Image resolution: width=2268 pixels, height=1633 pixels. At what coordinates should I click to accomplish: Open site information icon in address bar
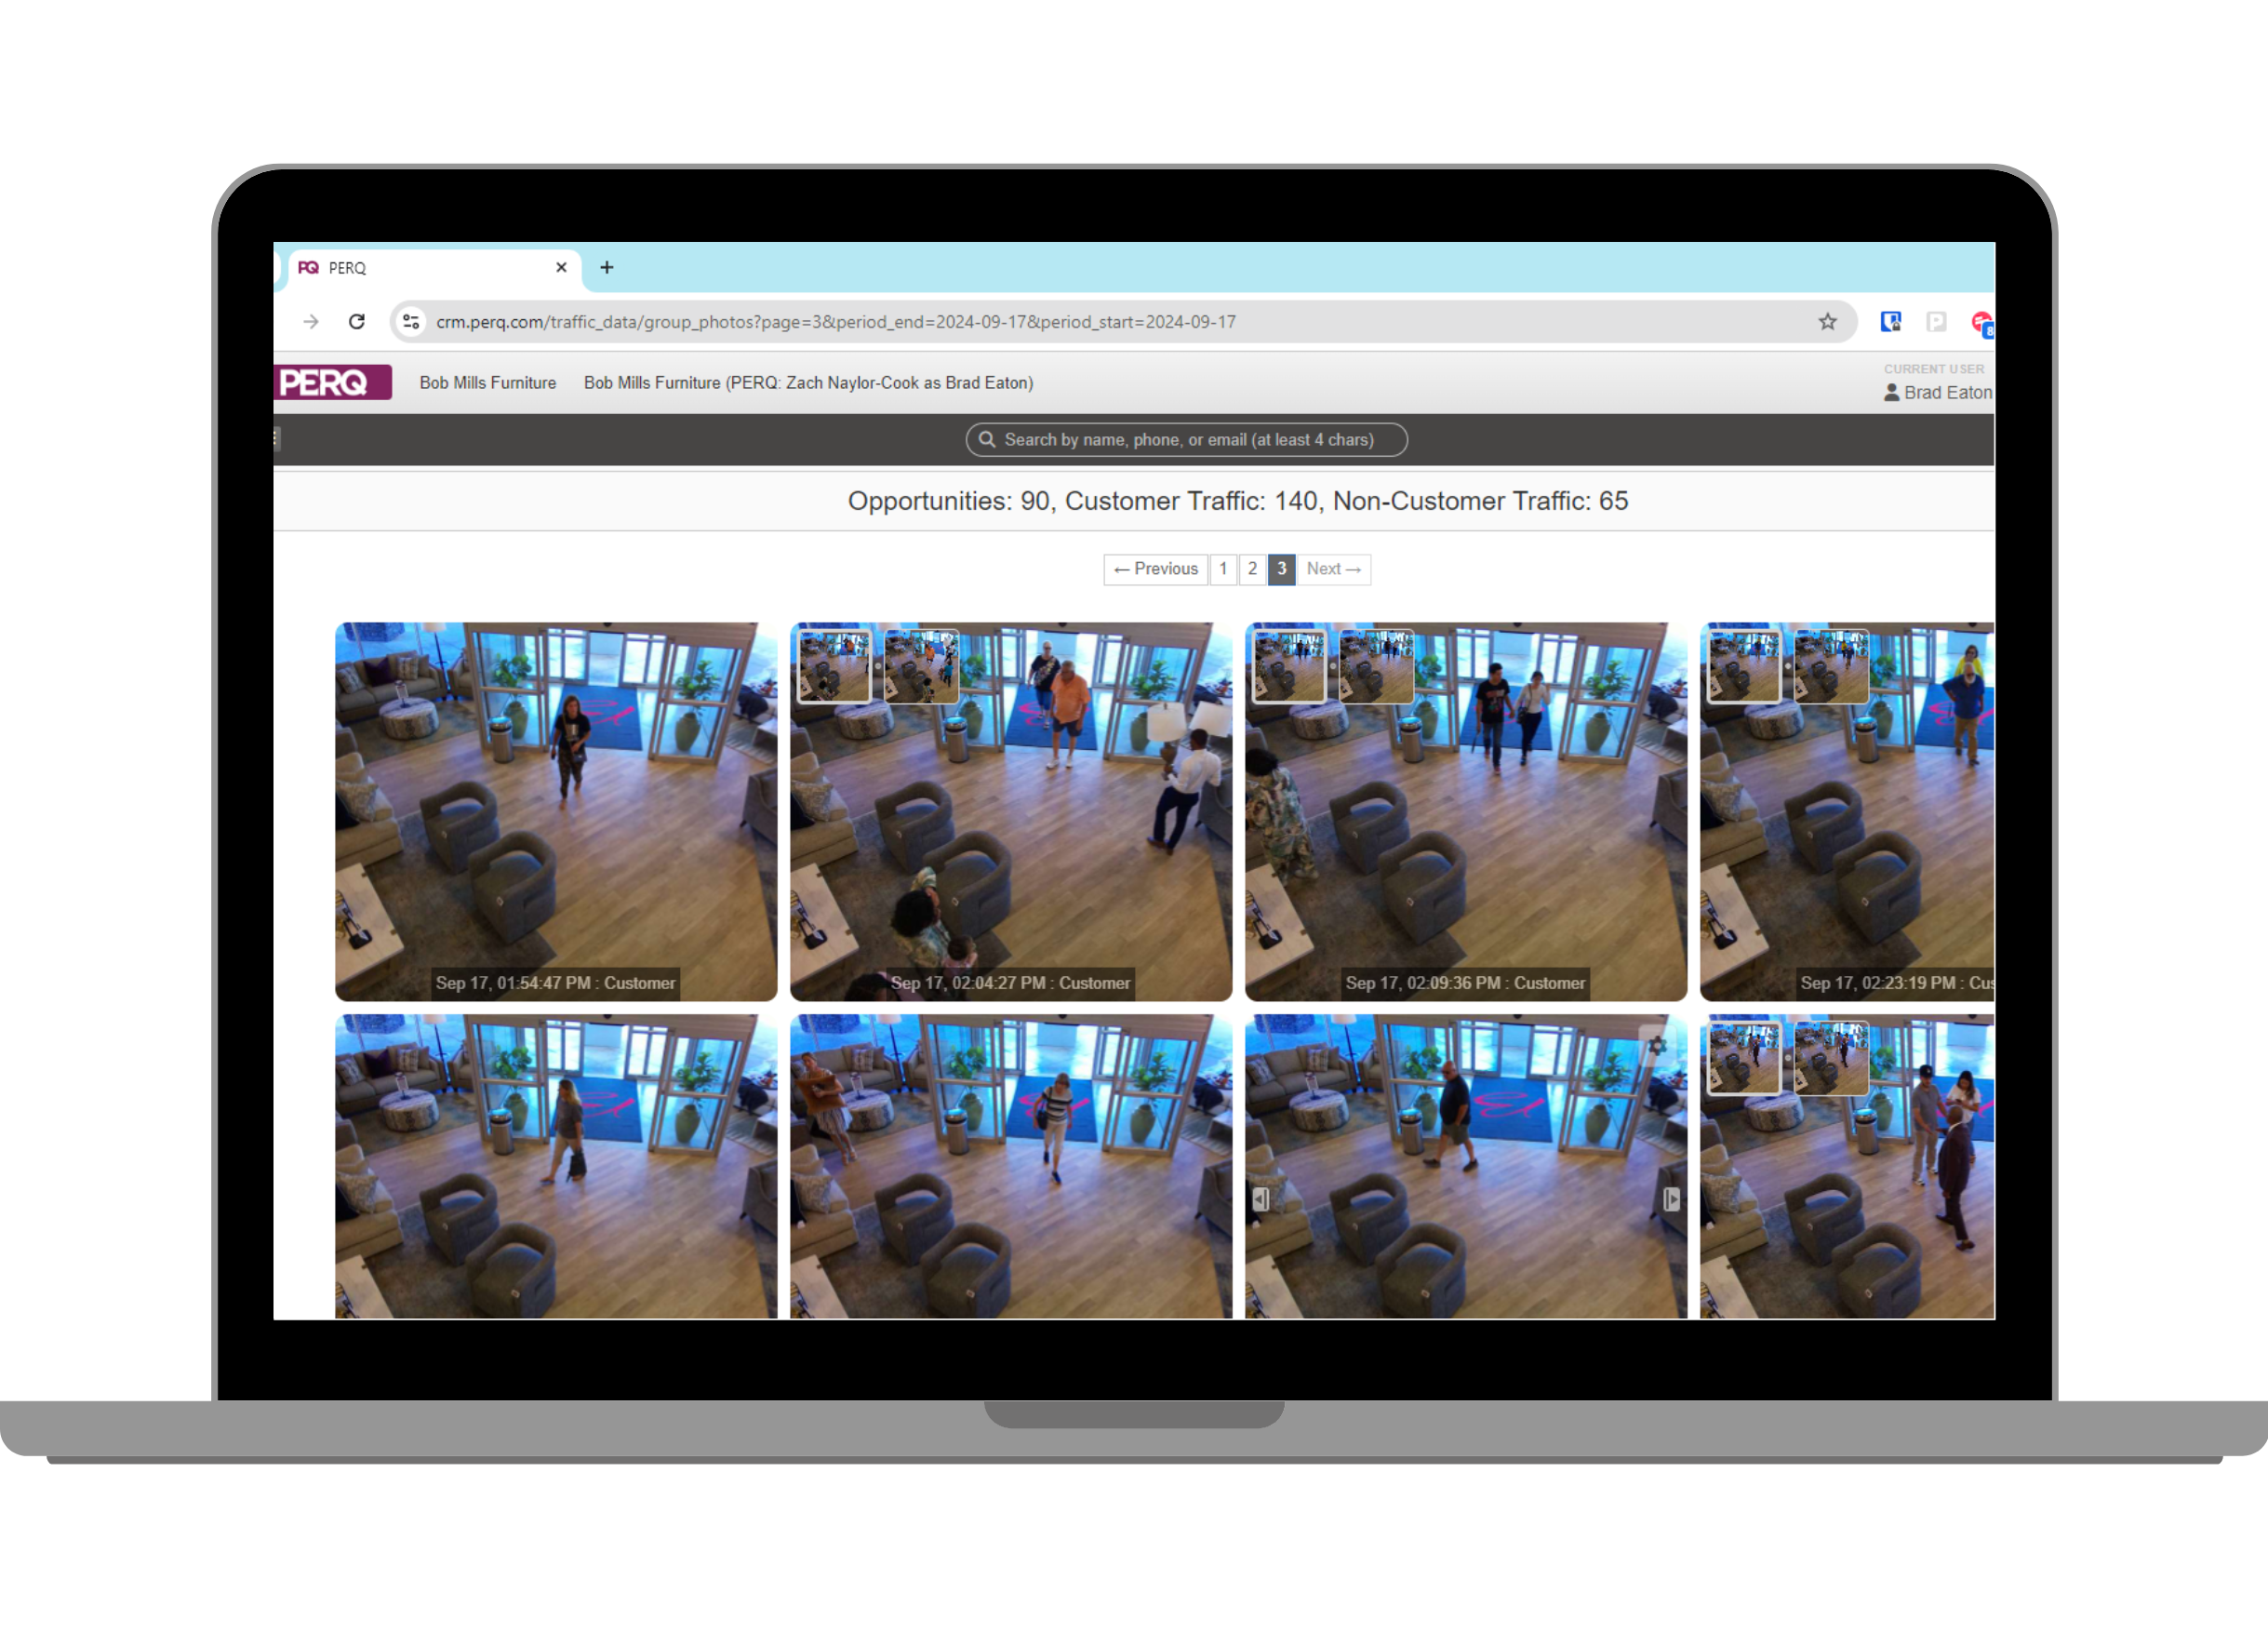click(411, 321)
